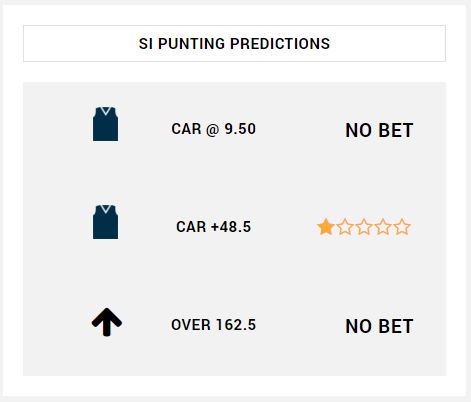The height and width of the screenshot is (402, 471).
Task: Click the word CAR in the head-to-head row
Action: point(186,129)
